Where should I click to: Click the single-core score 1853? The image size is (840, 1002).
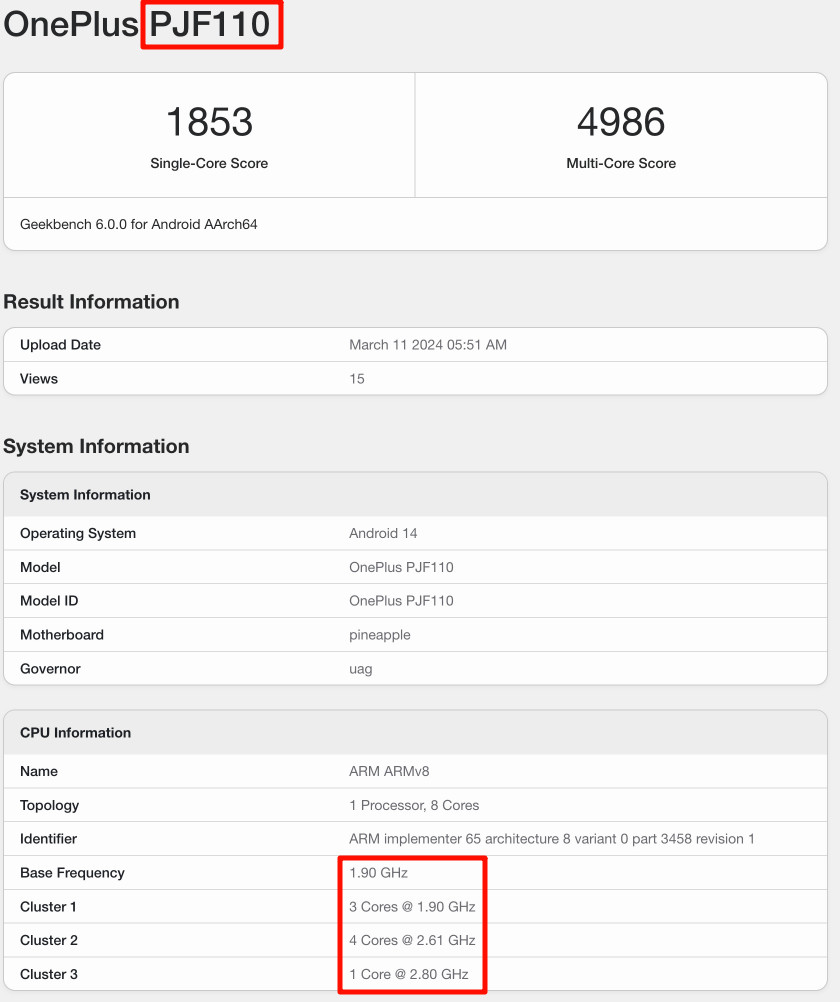pos(209,122)
